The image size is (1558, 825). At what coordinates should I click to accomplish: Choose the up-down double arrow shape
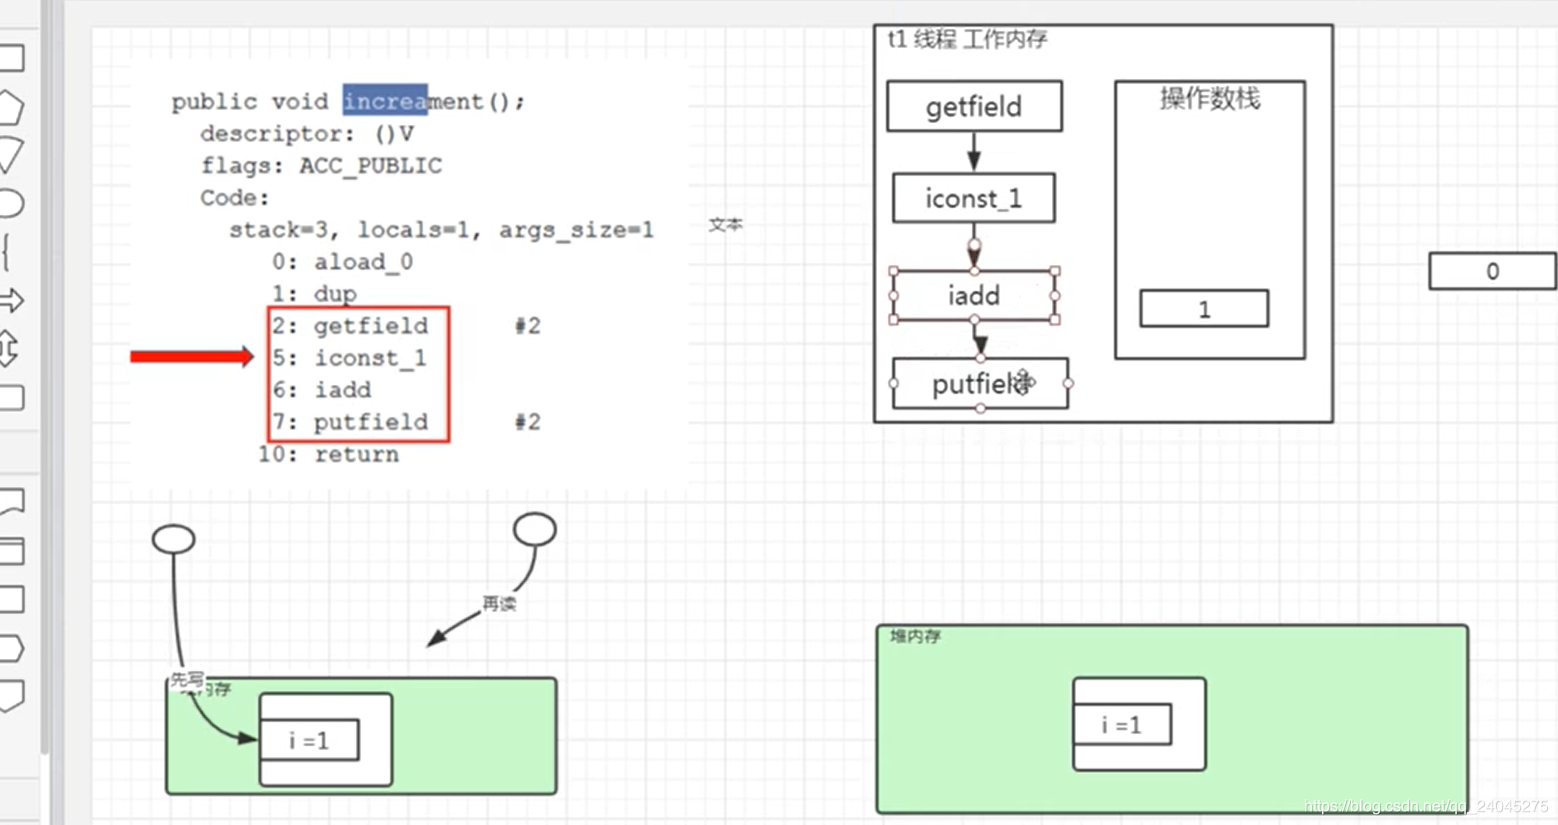pos(8,349)
